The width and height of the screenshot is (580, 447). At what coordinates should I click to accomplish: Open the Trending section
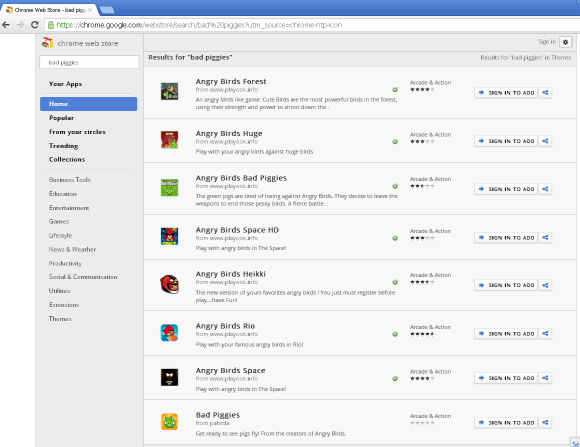pos(64,146)
